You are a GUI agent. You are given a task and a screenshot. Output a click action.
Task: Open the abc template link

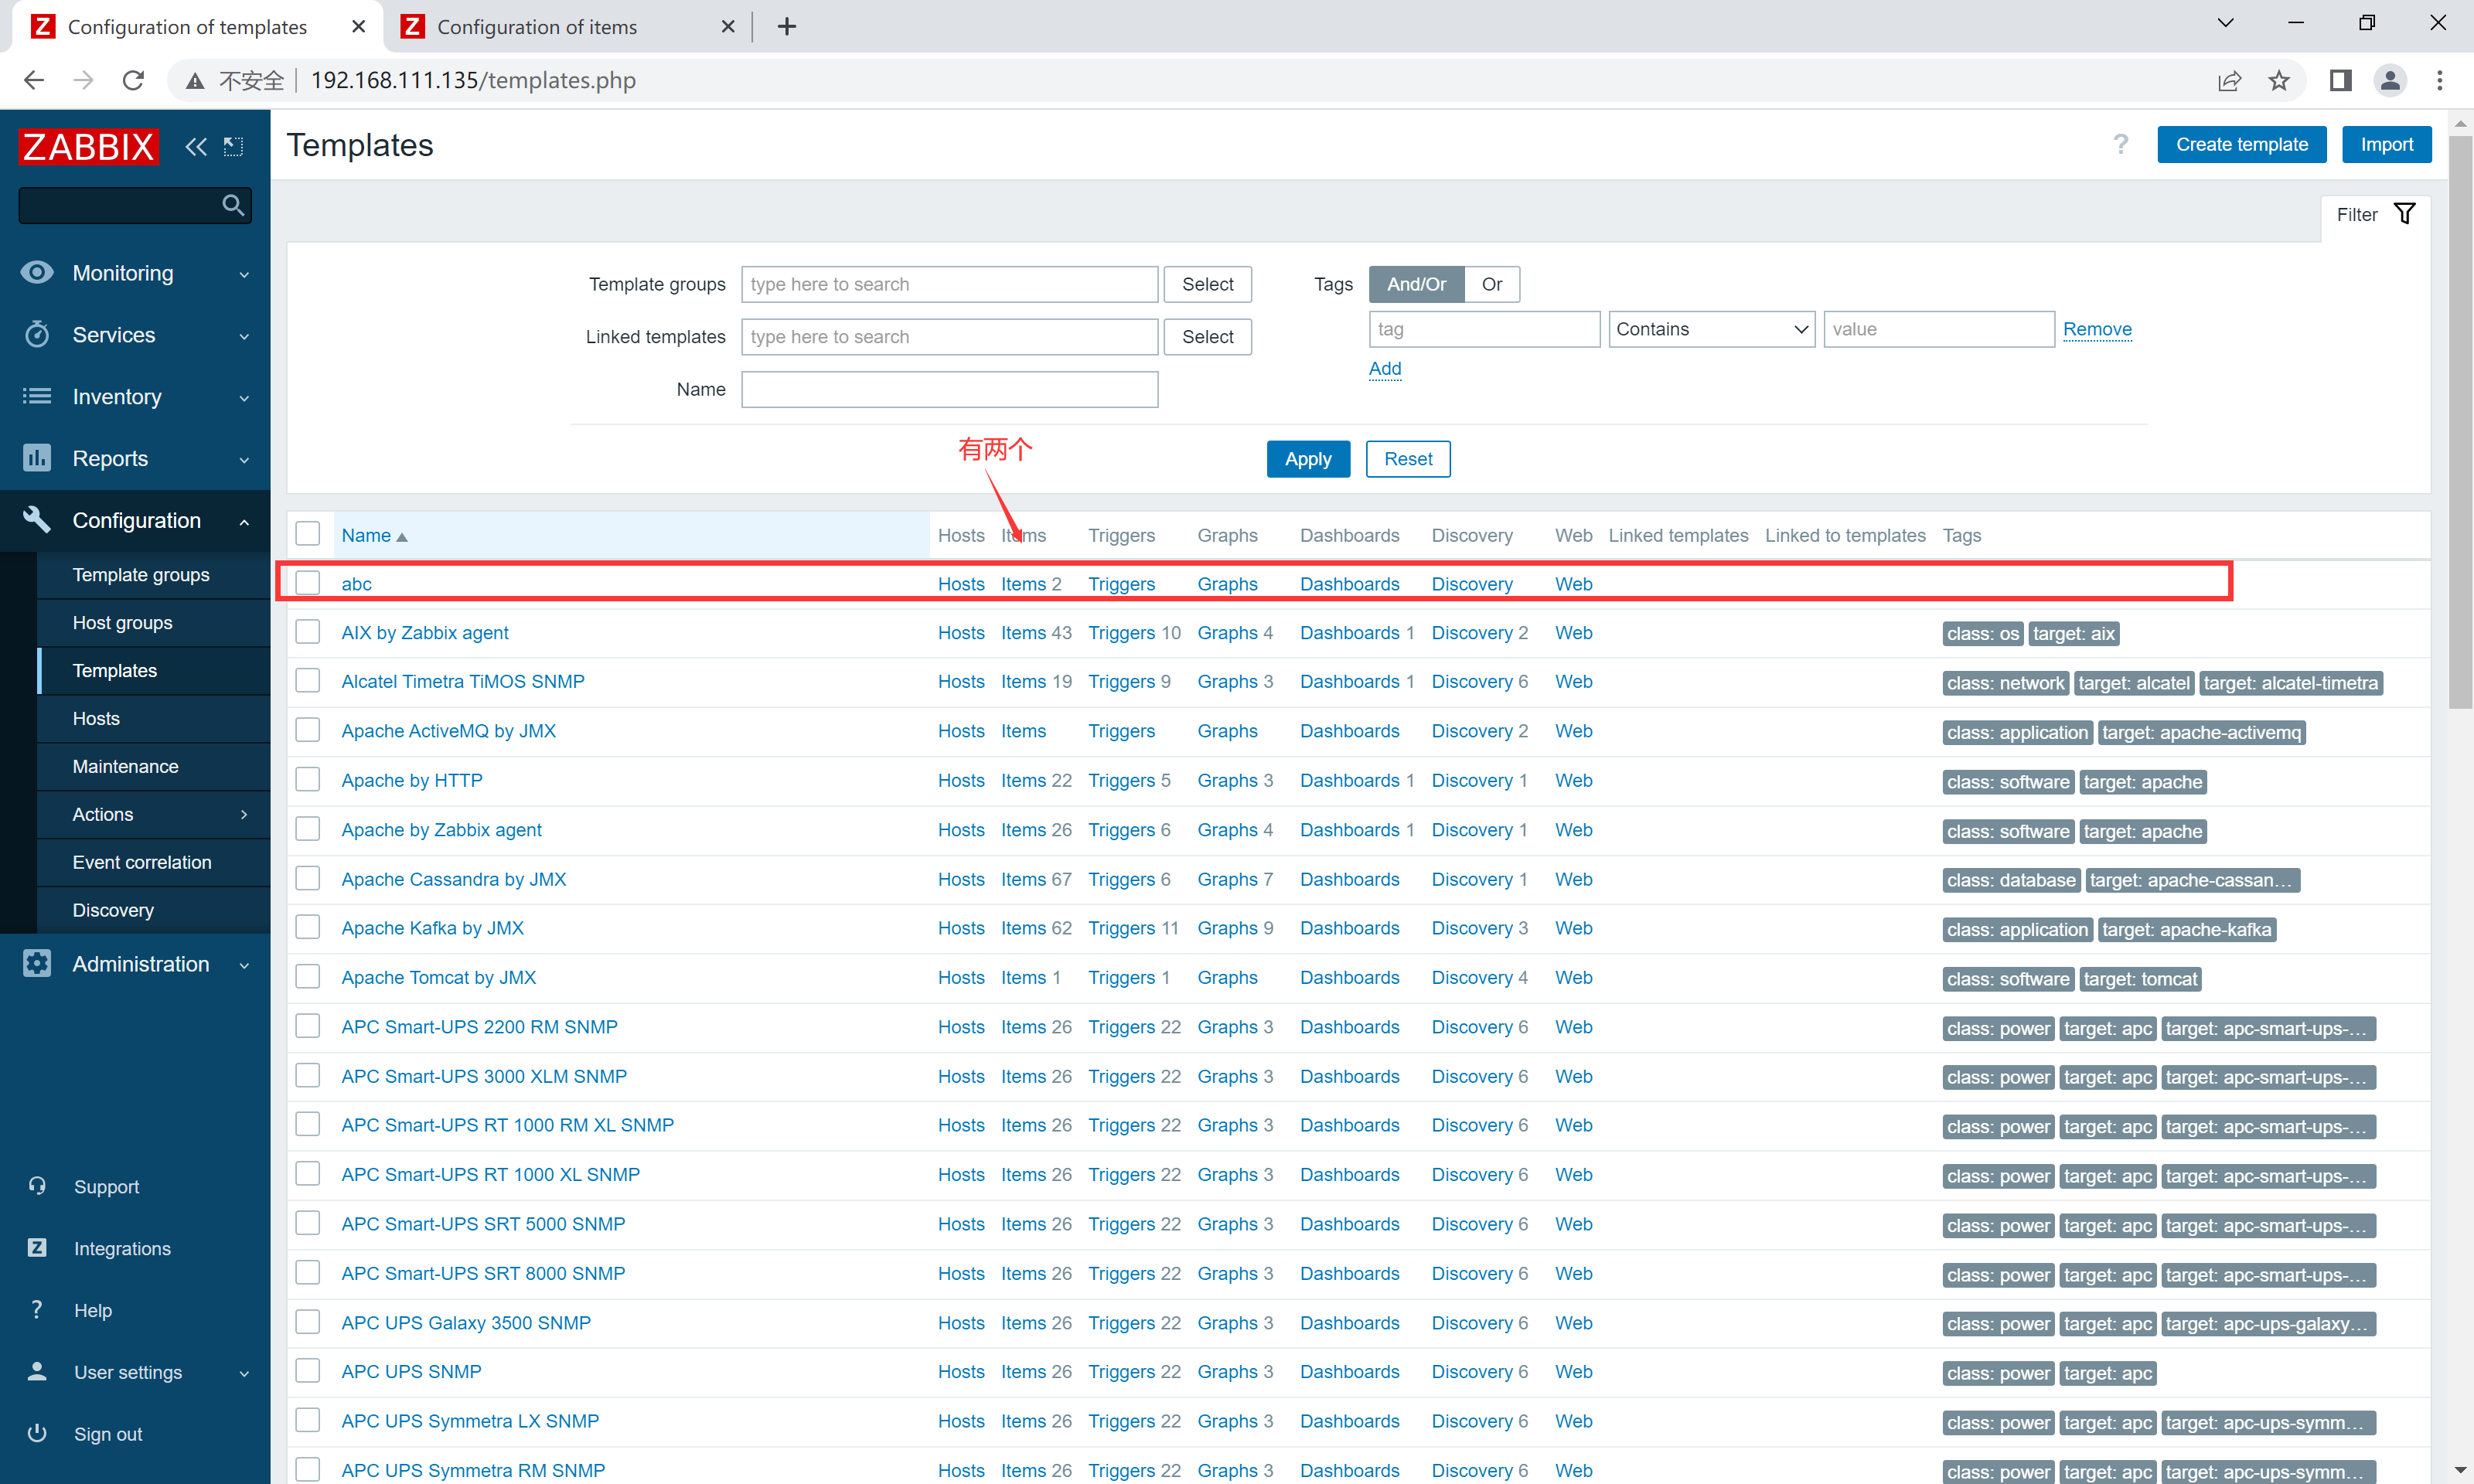tap(356, 583)
